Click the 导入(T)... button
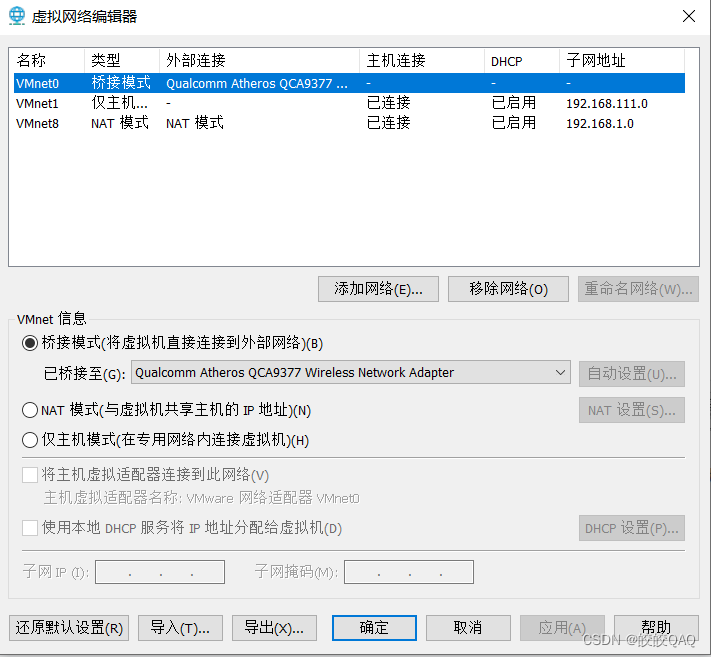Screen dimensions: 711x657 [x=180, y=628]
